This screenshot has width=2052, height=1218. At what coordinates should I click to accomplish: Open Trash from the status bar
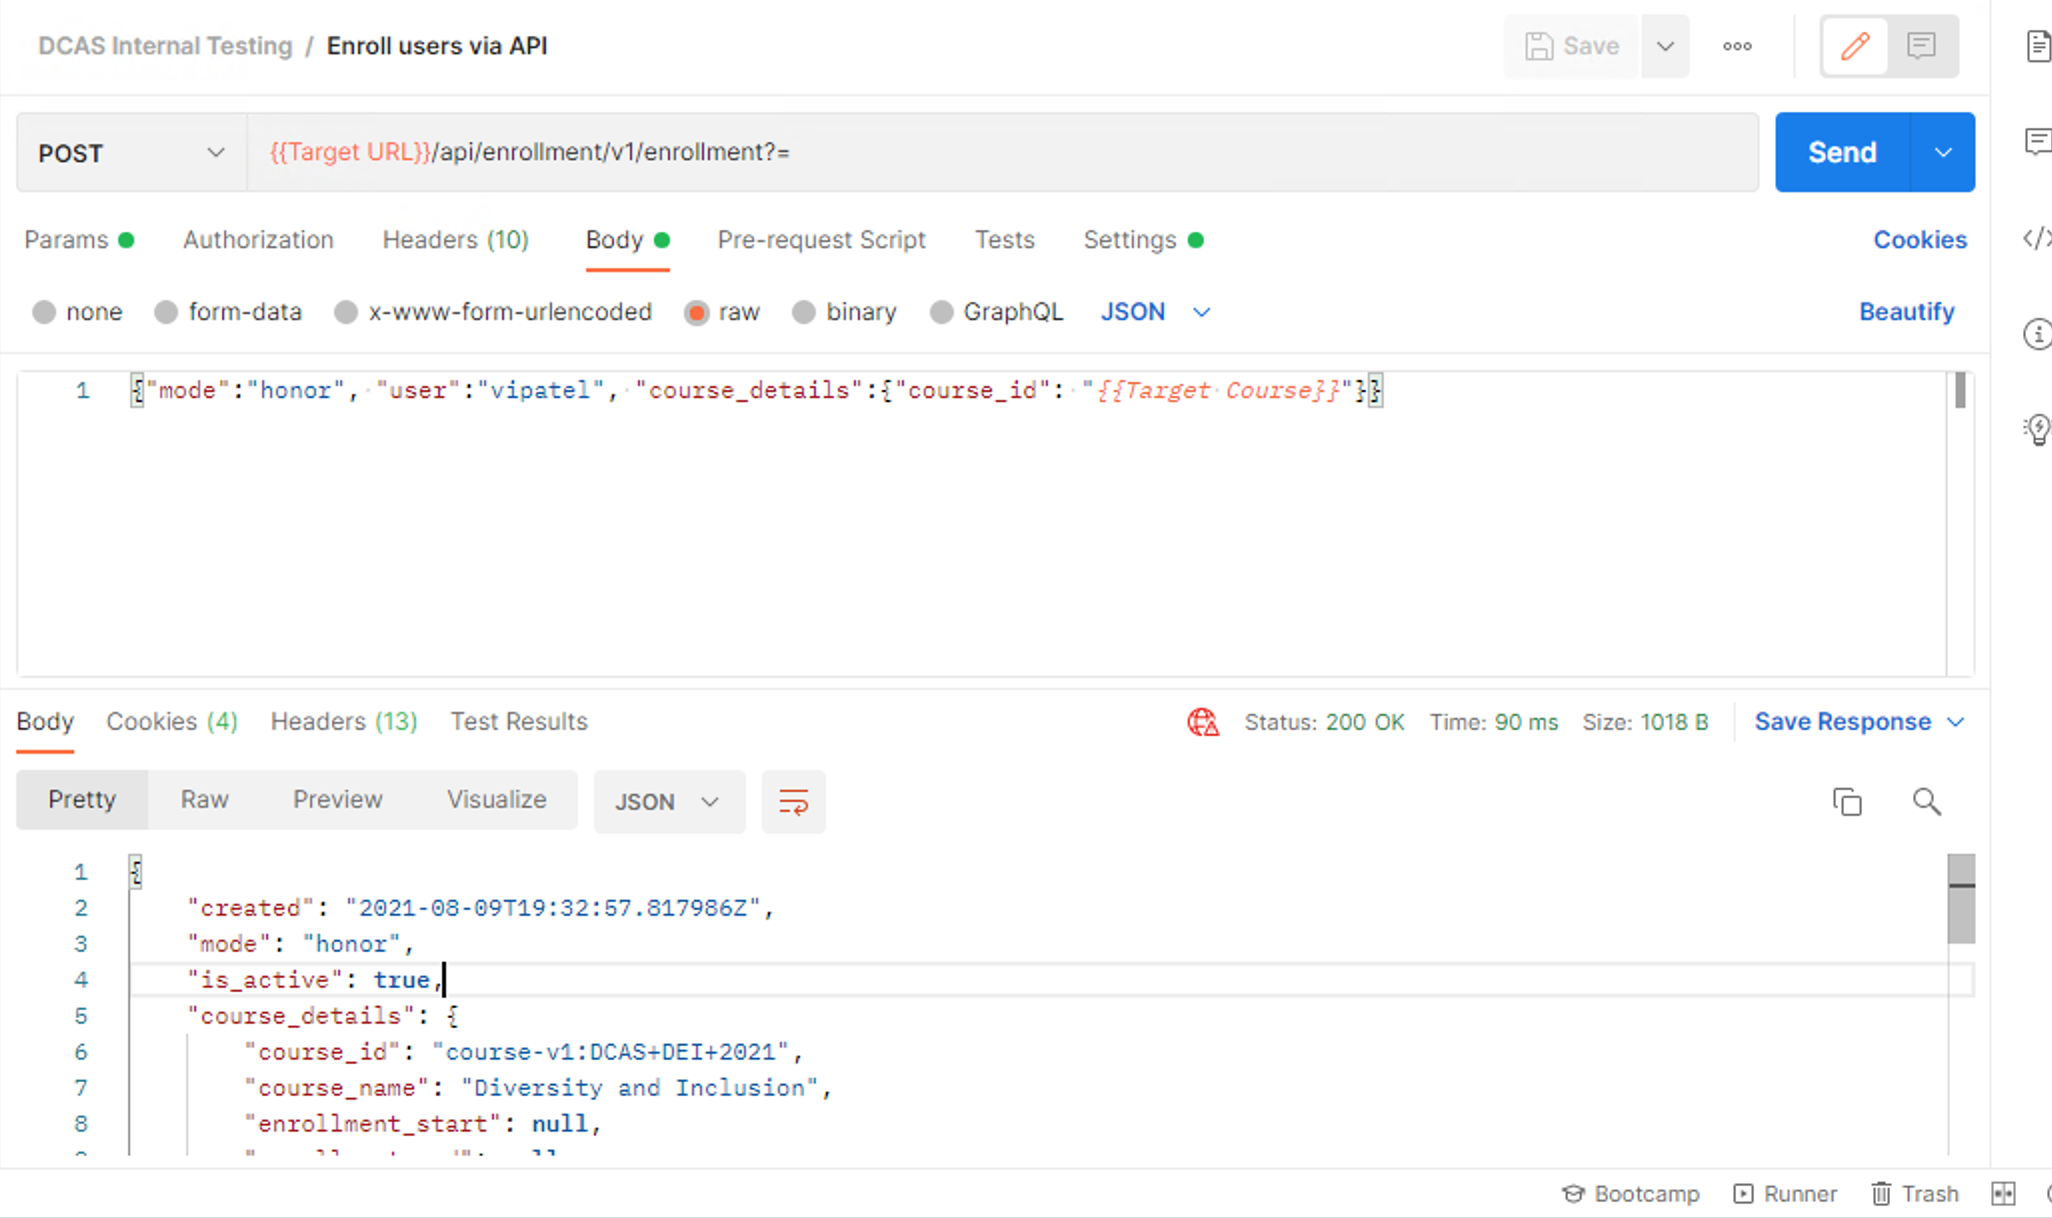click(x=1915, y=1194)
